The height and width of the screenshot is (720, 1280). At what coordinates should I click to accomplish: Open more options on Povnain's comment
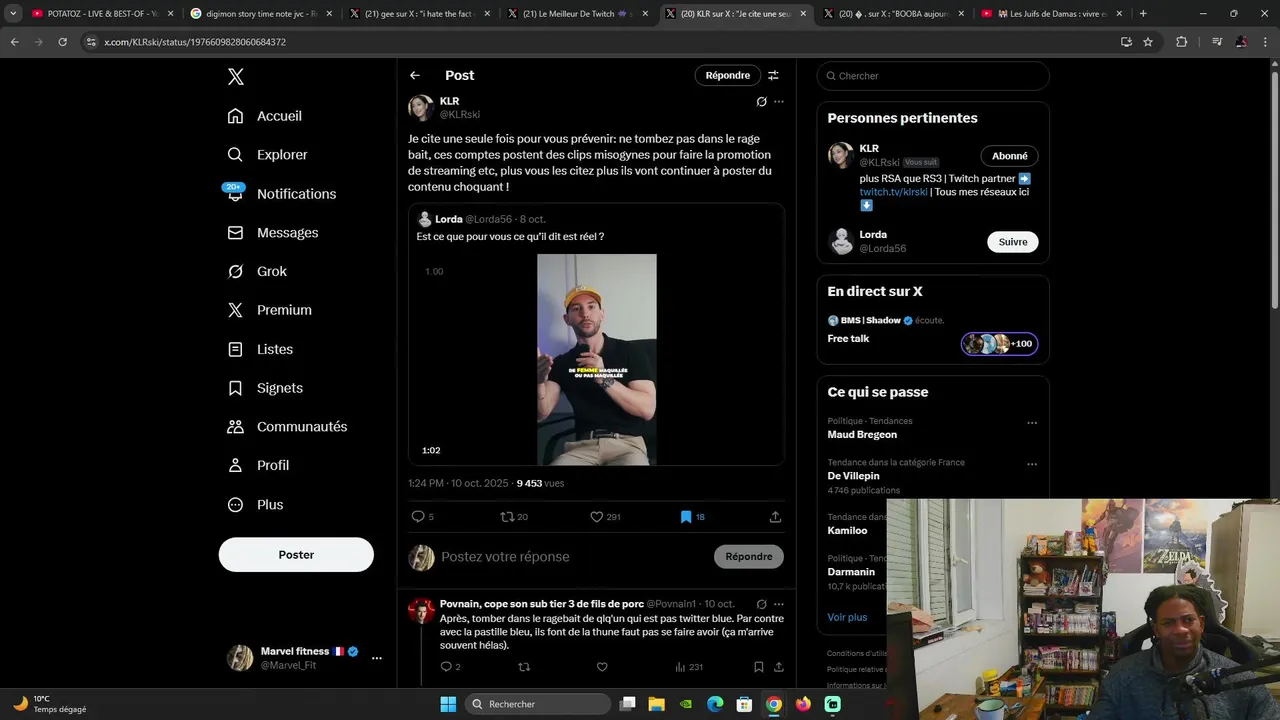pyautogui.click(x=779, y=604)
